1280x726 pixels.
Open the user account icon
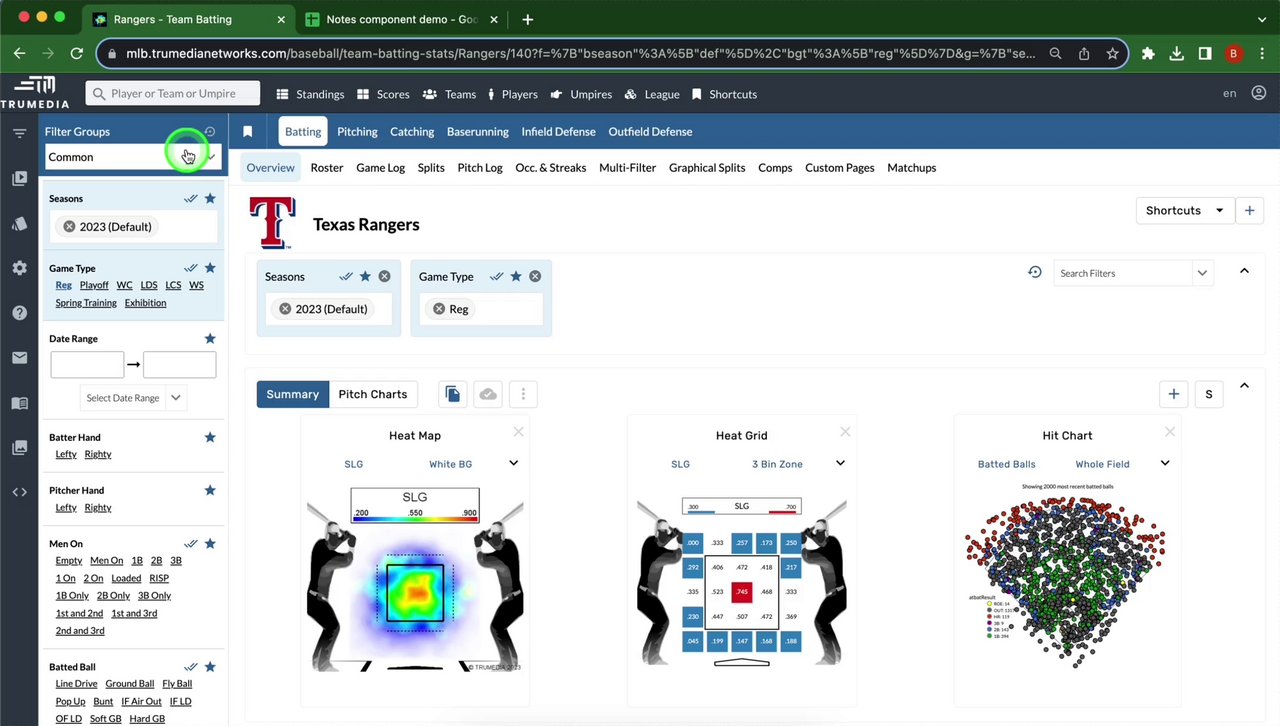click(x=1259, y=93)
